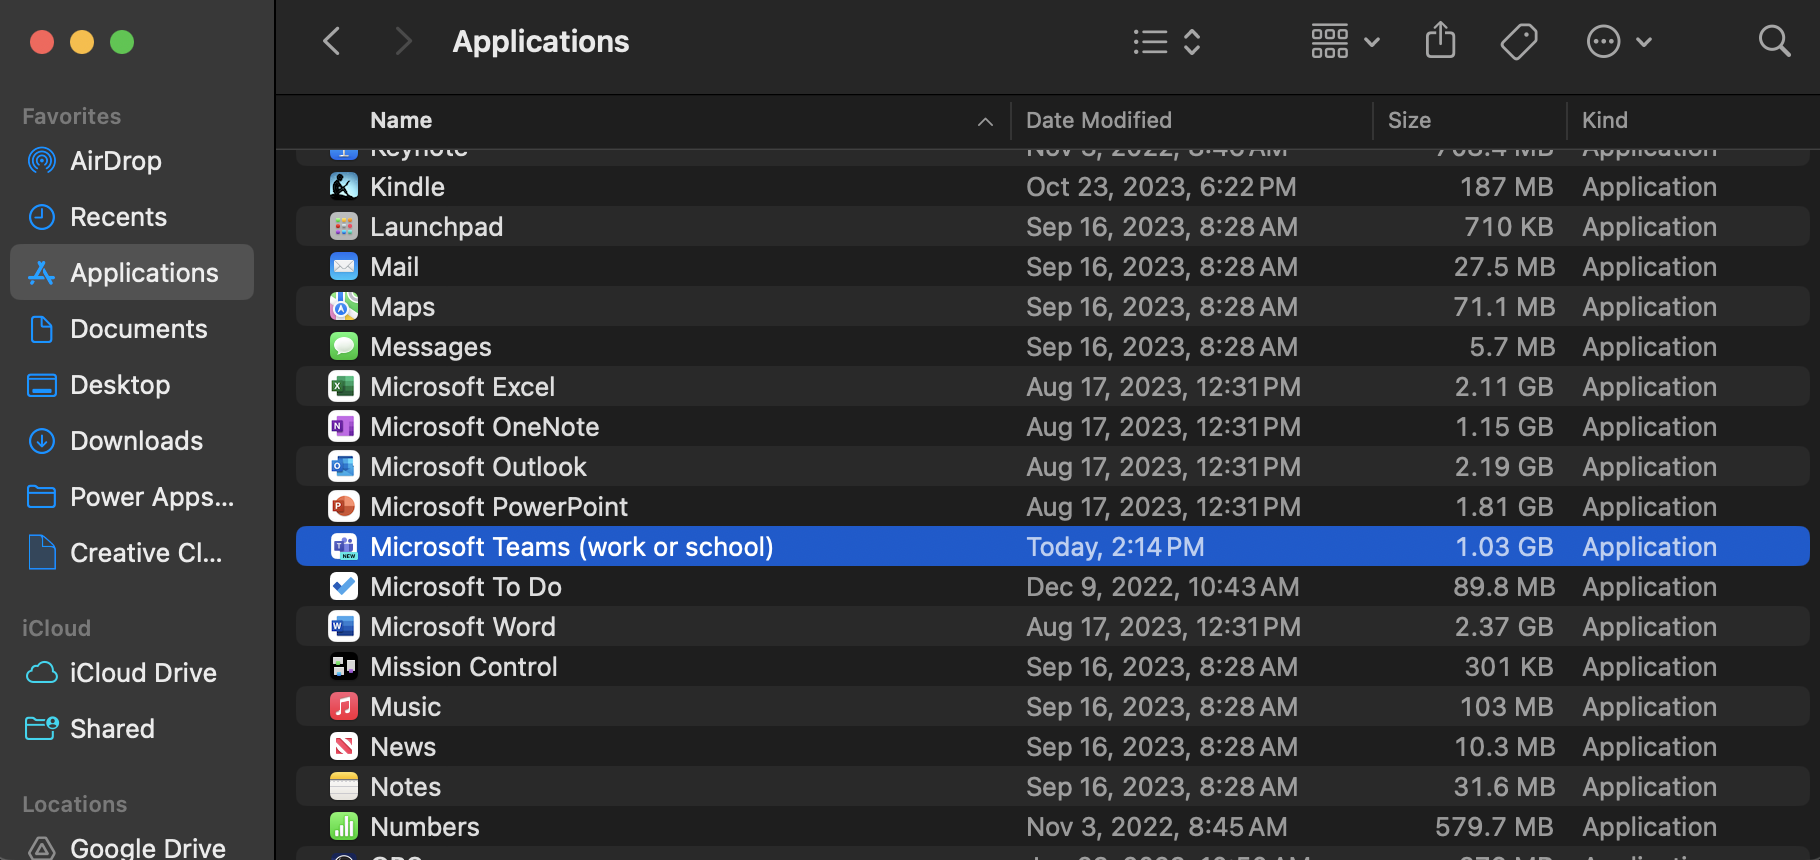
Task: Open the Group By grid dropdown
Action: 1346,41
